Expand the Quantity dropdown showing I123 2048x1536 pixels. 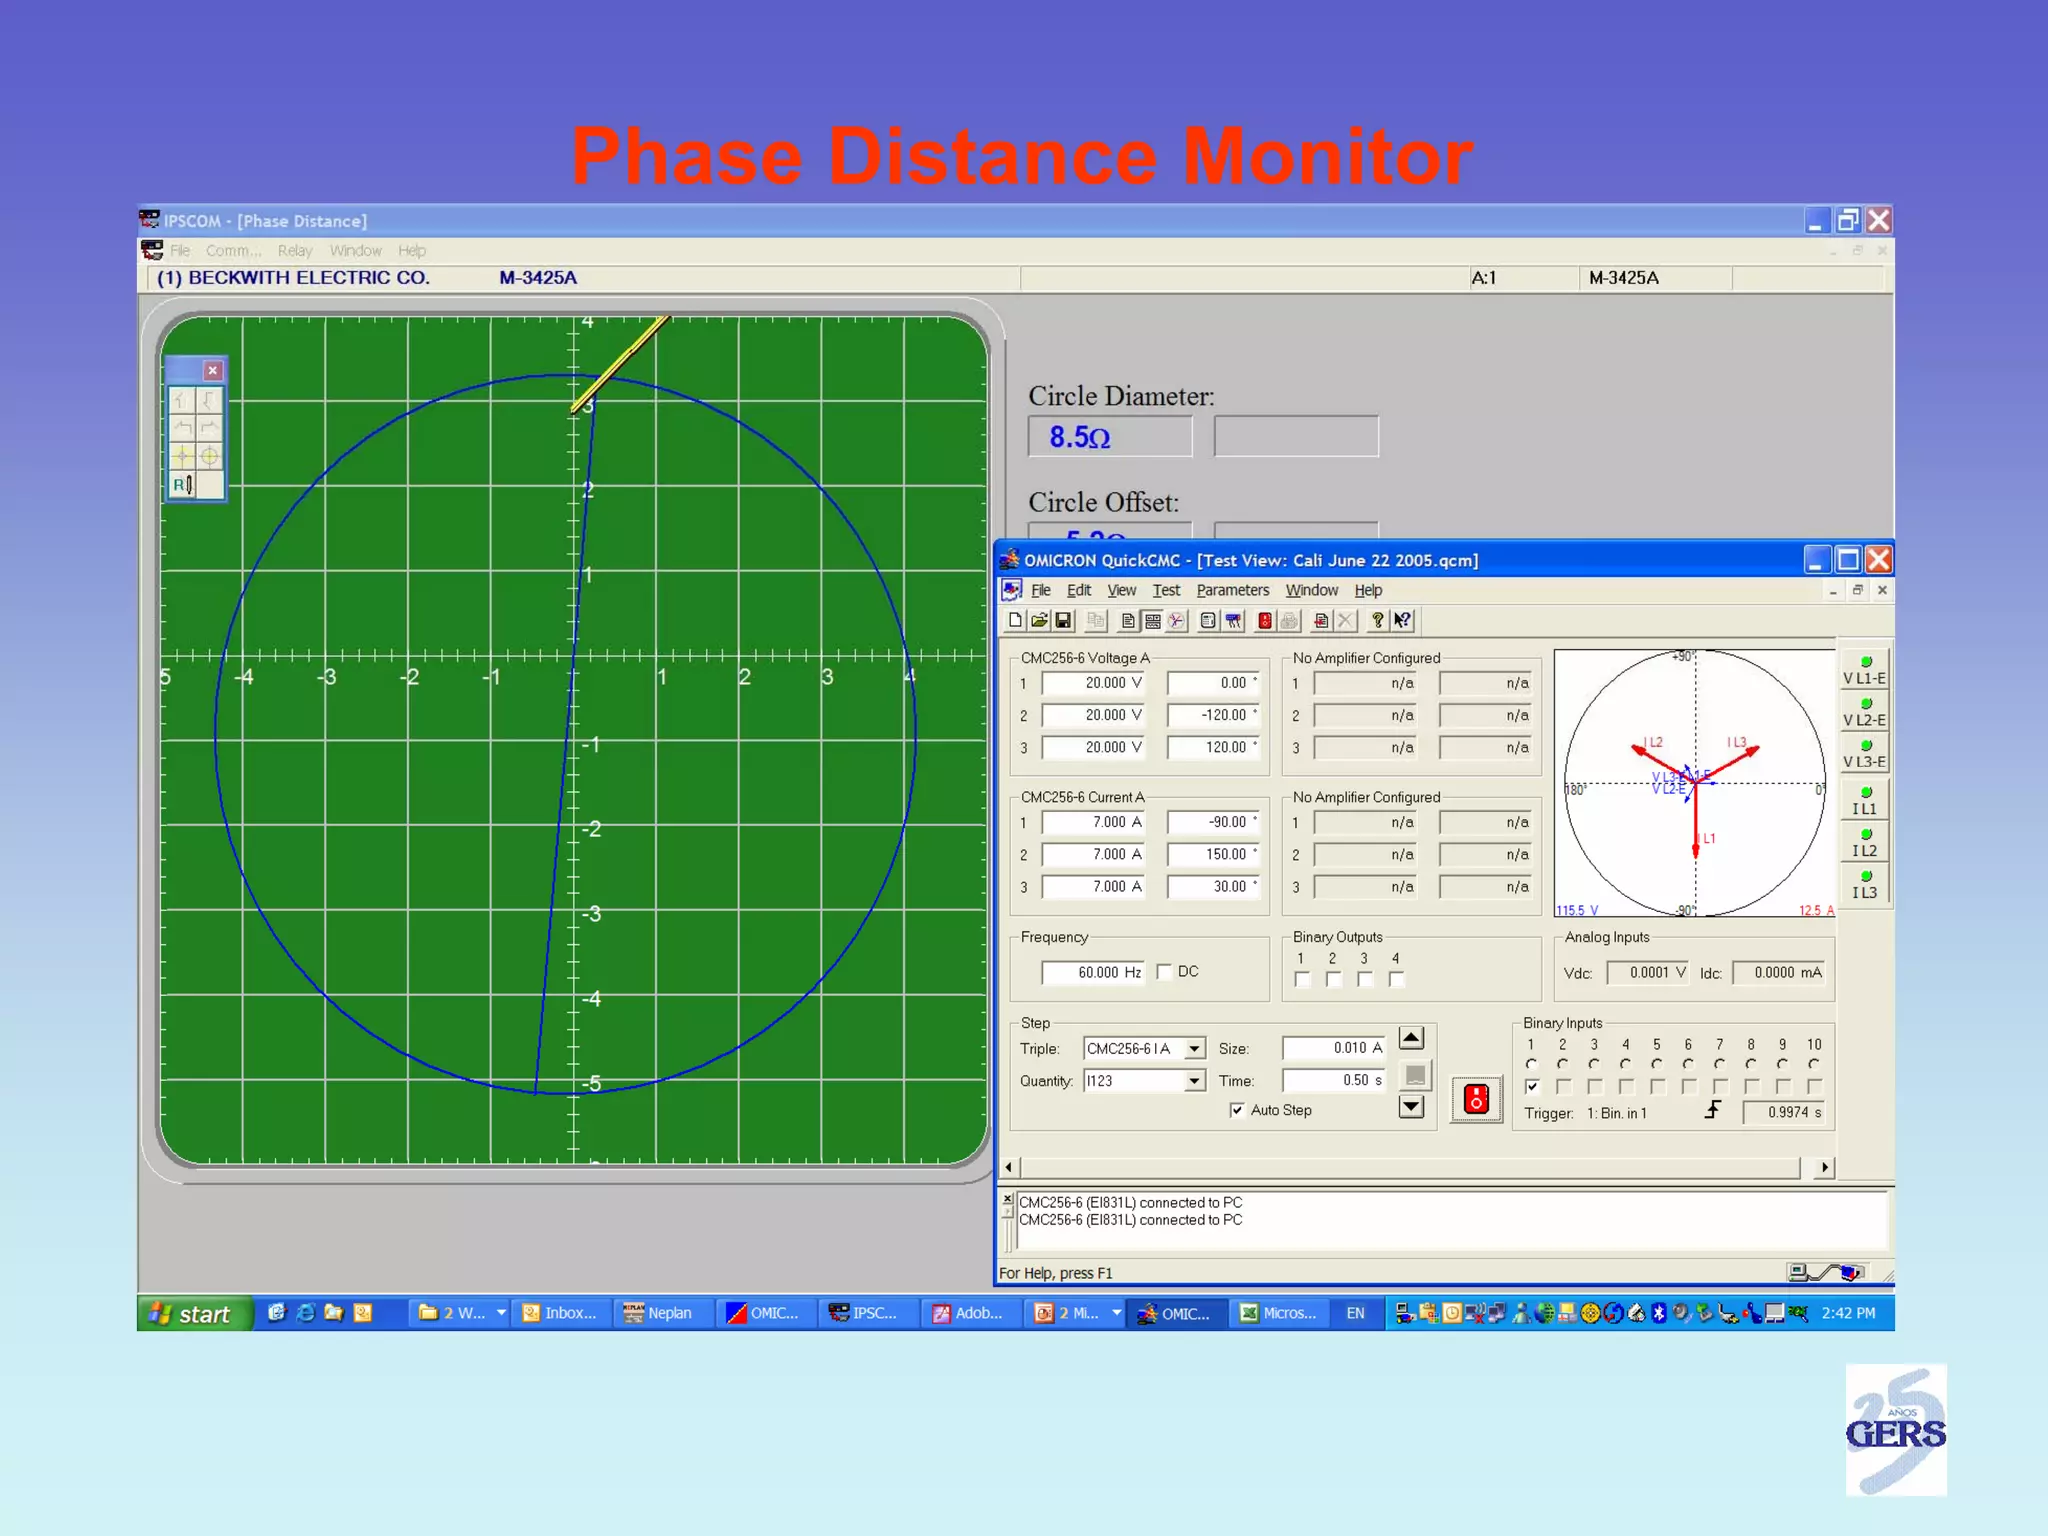tap(1194, 1081)
